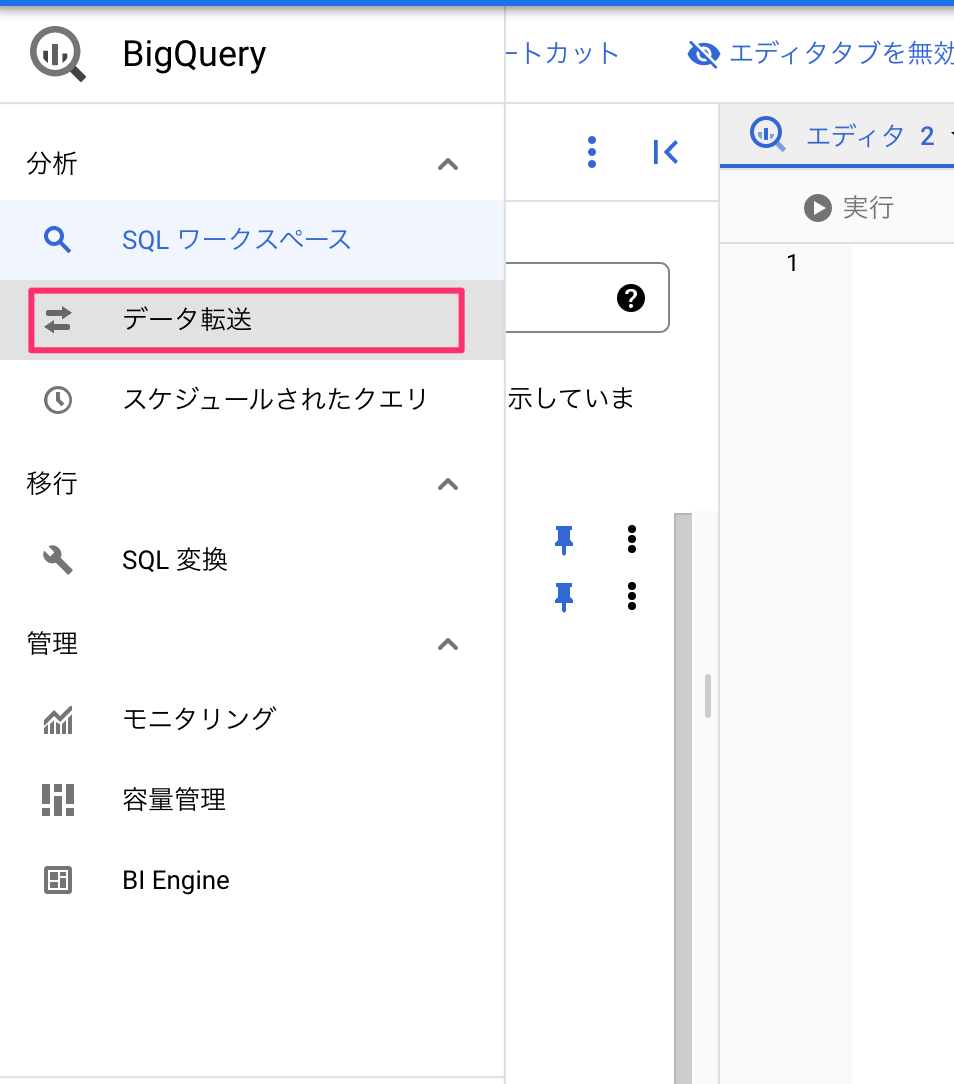Click the ショートカット link in top bar

pyautogui.click(x=562, y=53)
